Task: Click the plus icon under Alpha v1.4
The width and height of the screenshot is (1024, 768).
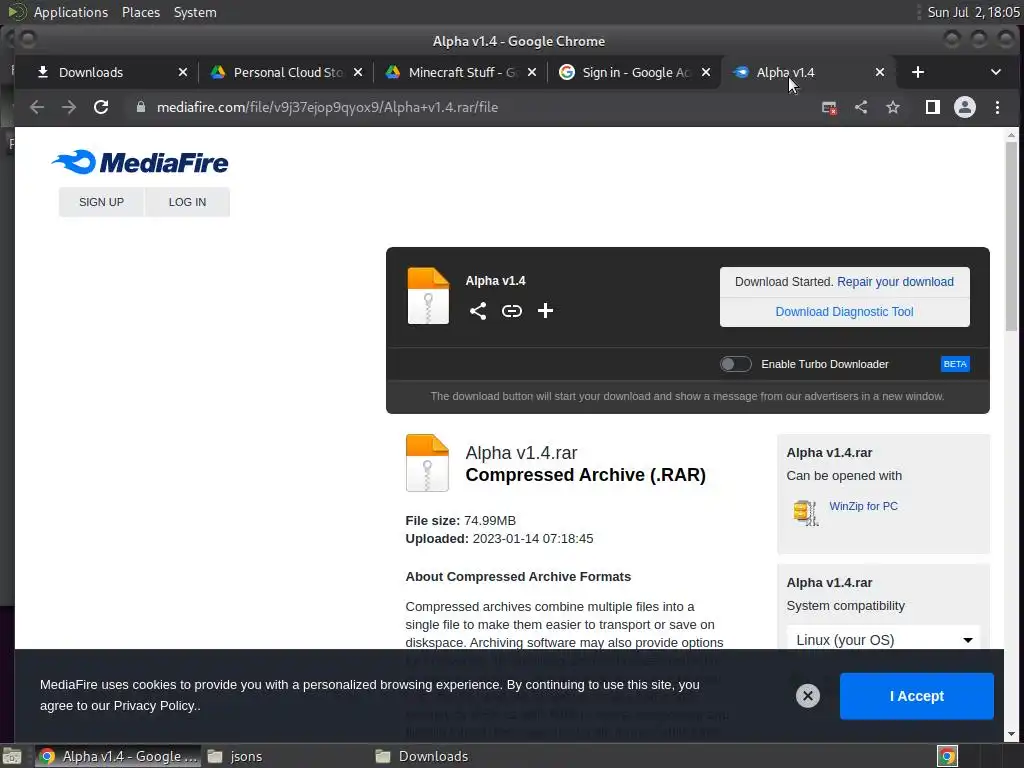Action: 545,311
